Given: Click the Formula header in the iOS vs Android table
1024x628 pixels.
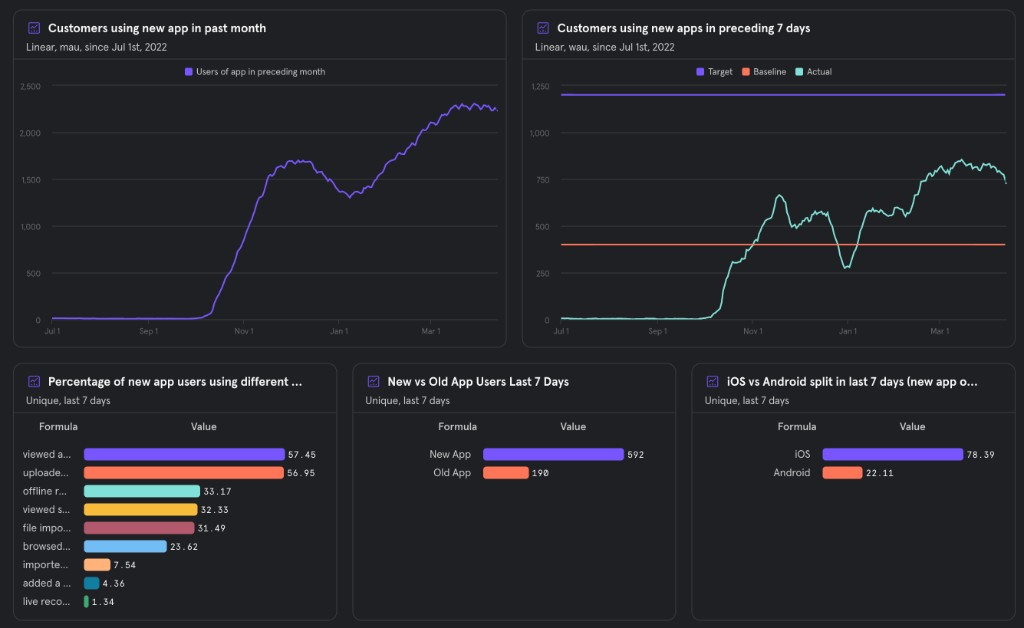Looking at the screenshot, I should coord(797,426).
